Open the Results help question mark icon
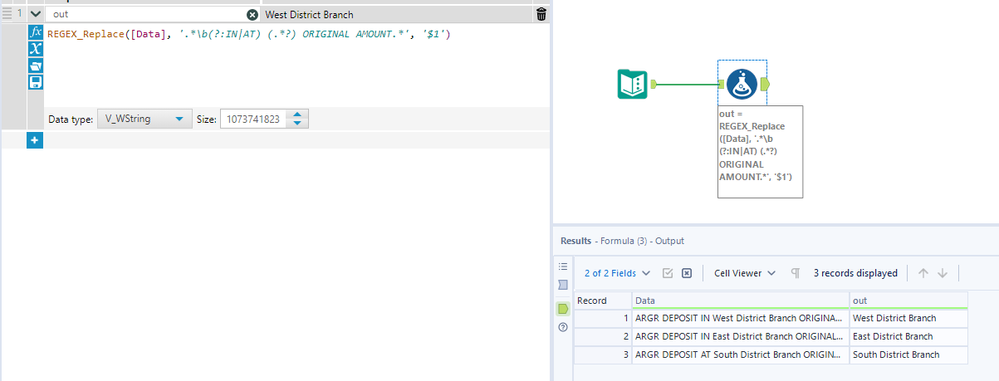Screen dimensions: 999x381 click(563, 327)
